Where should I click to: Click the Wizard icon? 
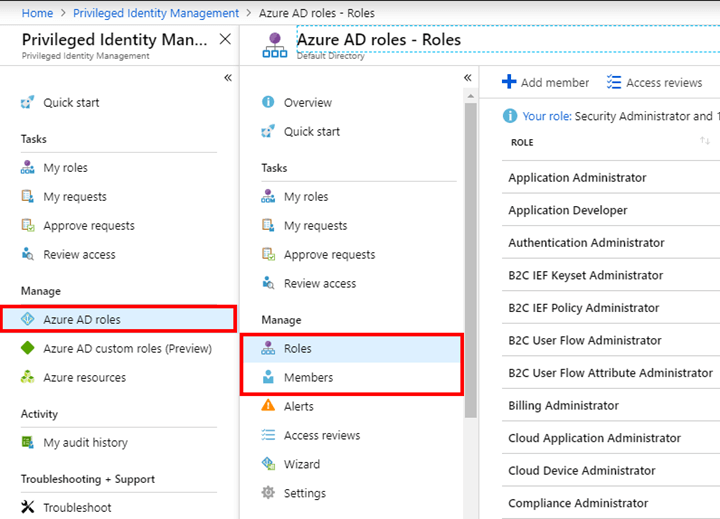[268, 464]
